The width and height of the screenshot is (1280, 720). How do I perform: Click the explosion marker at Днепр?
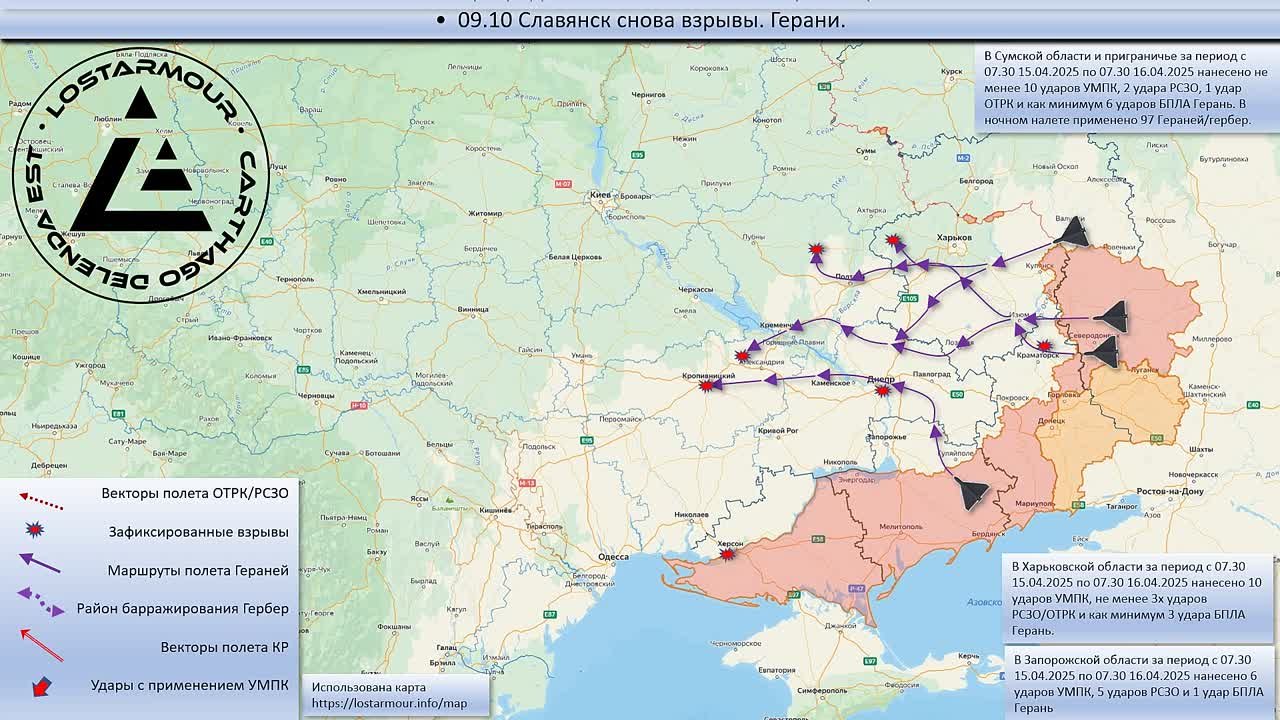tap(882, 390)
